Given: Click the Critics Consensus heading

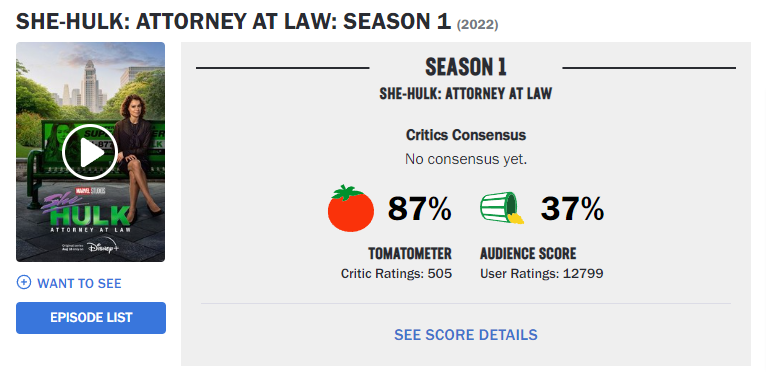Looking at the screenshot, I should tap(466, 135).
